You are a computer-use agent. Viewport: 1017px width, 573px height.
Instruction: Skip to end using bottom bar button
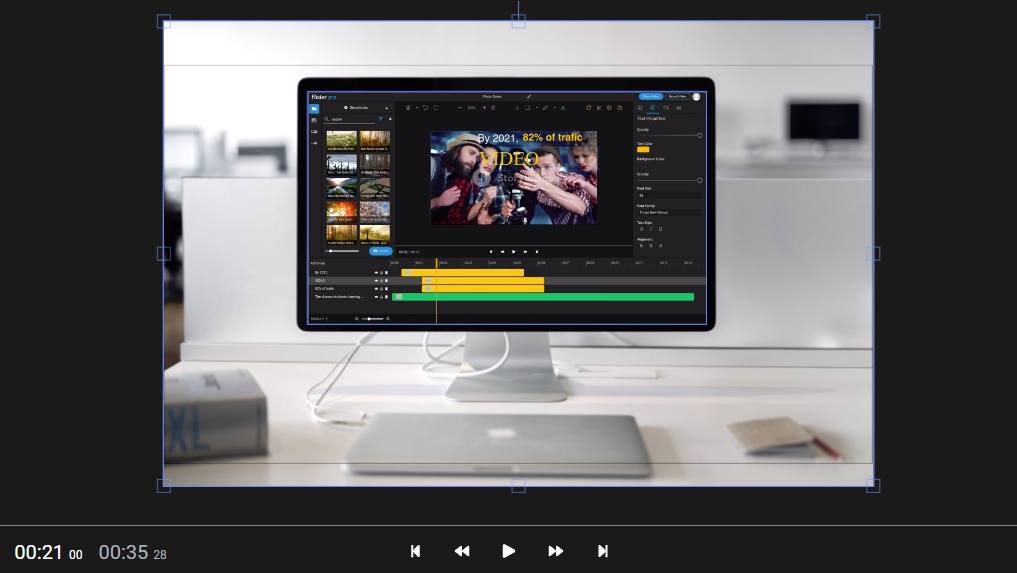pos(602,551)
